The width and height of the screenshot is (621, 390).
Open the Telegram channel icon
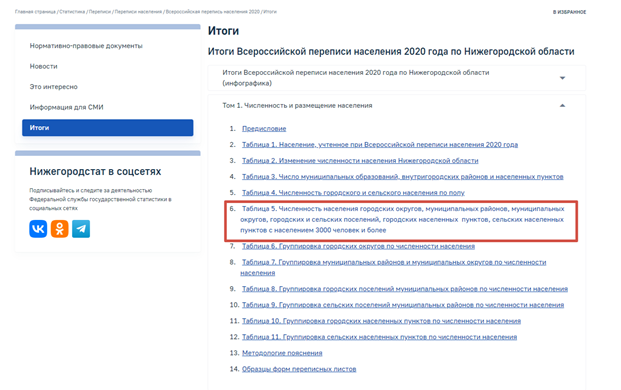[81, 229]
